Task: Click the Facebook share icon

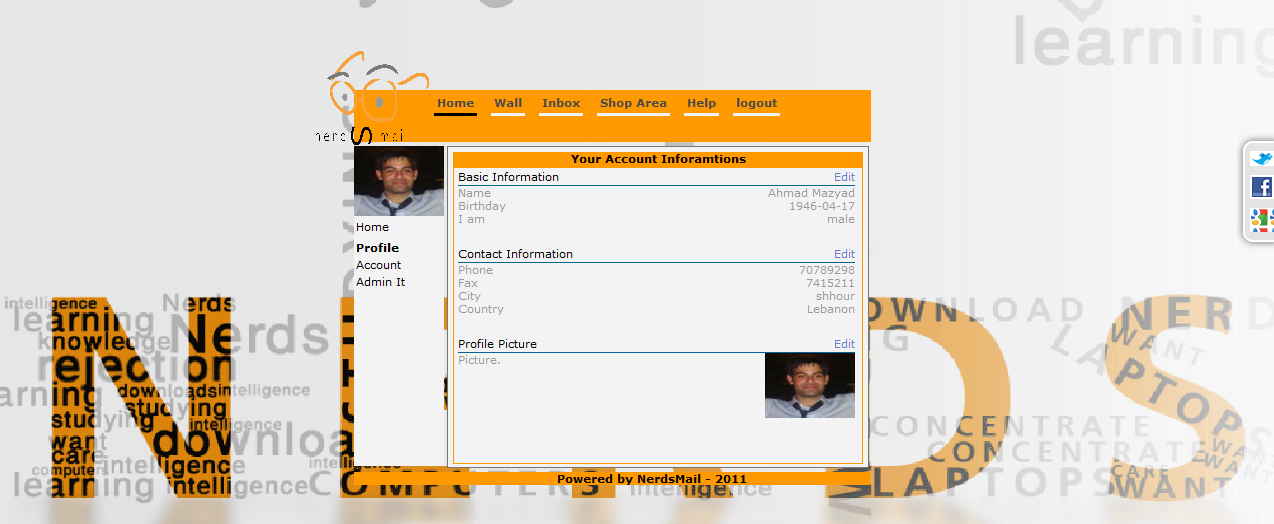Action: (x=1262, y=187)
